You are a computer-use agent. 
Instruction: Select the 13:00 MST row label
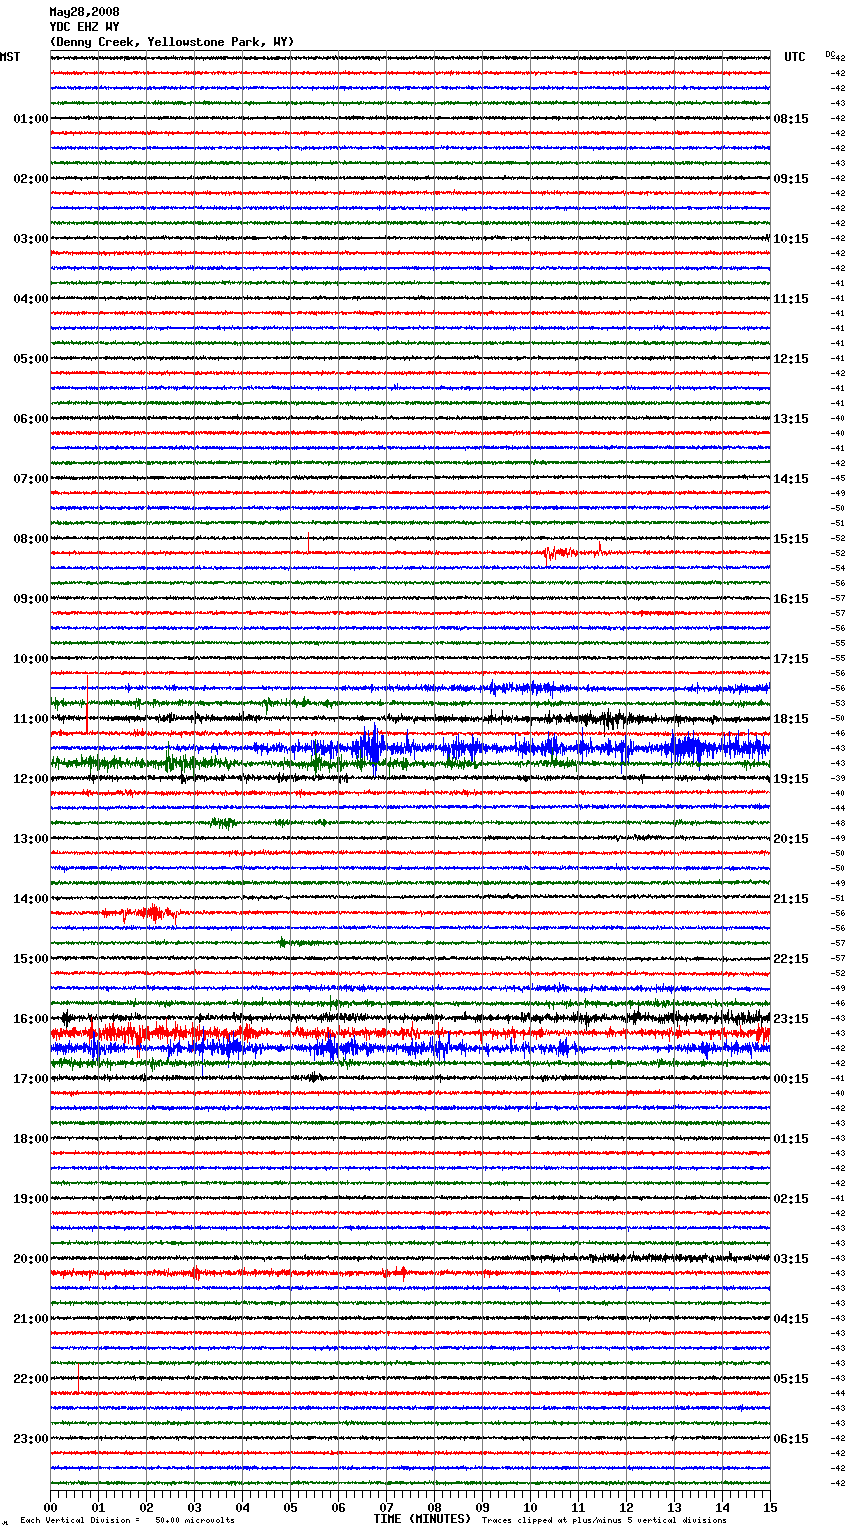(31, 839)
